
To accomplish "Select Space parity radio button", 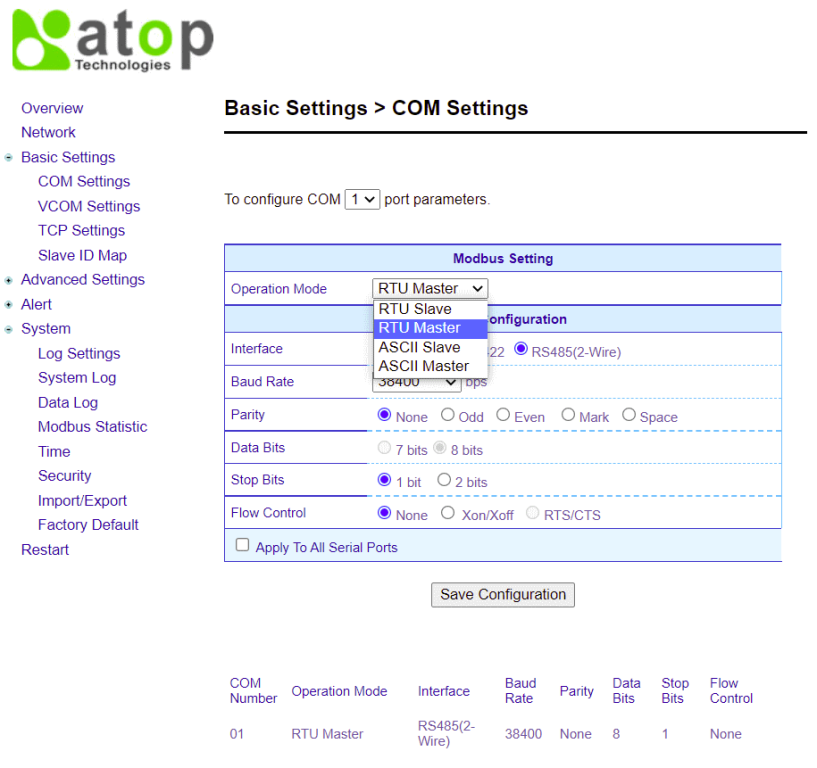I will 629,415.
